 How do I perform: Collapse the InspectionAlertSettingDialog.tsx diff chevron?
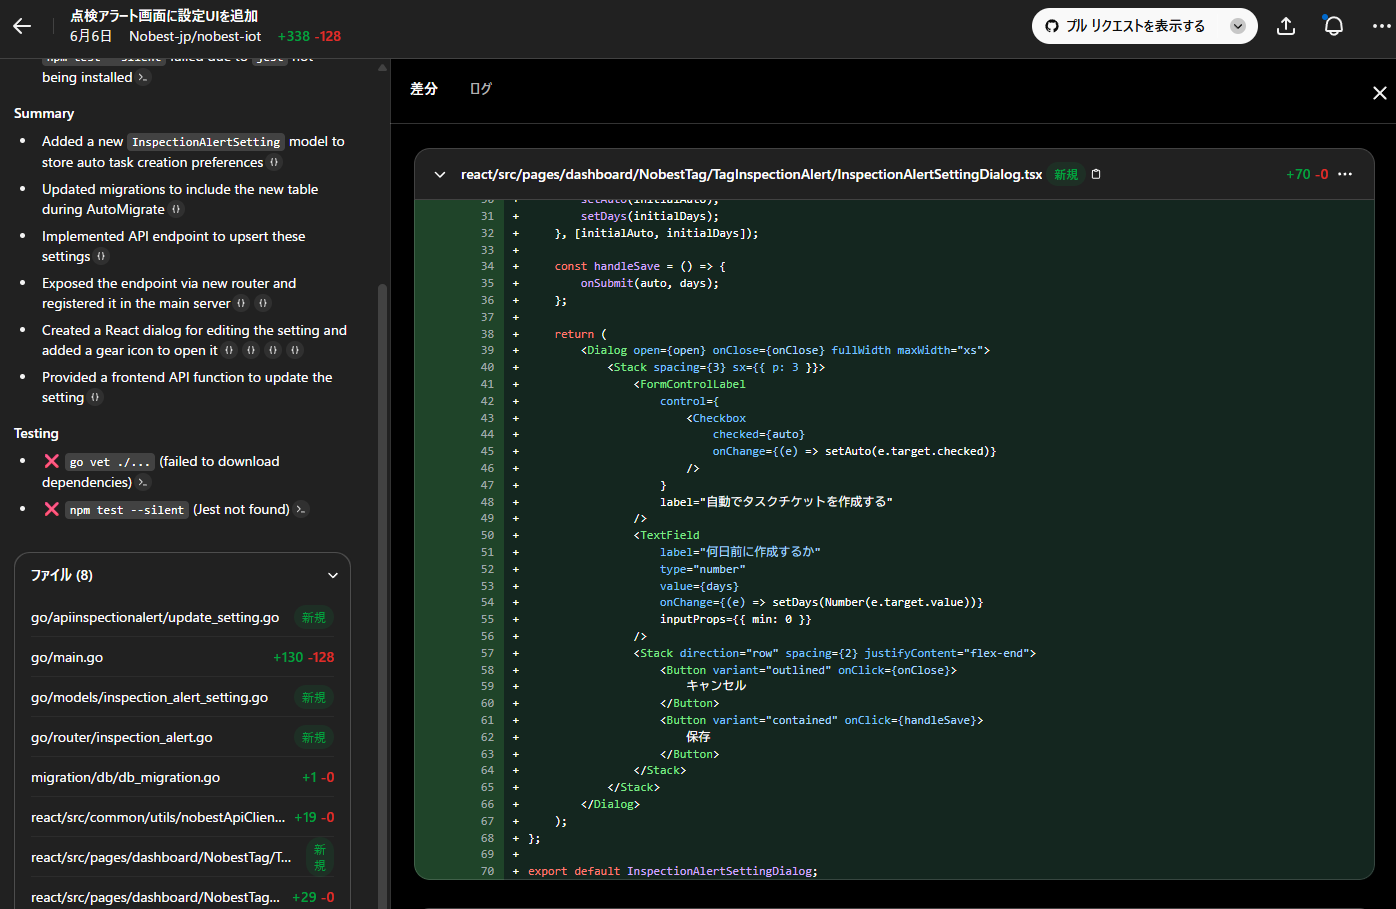point(440,174)
